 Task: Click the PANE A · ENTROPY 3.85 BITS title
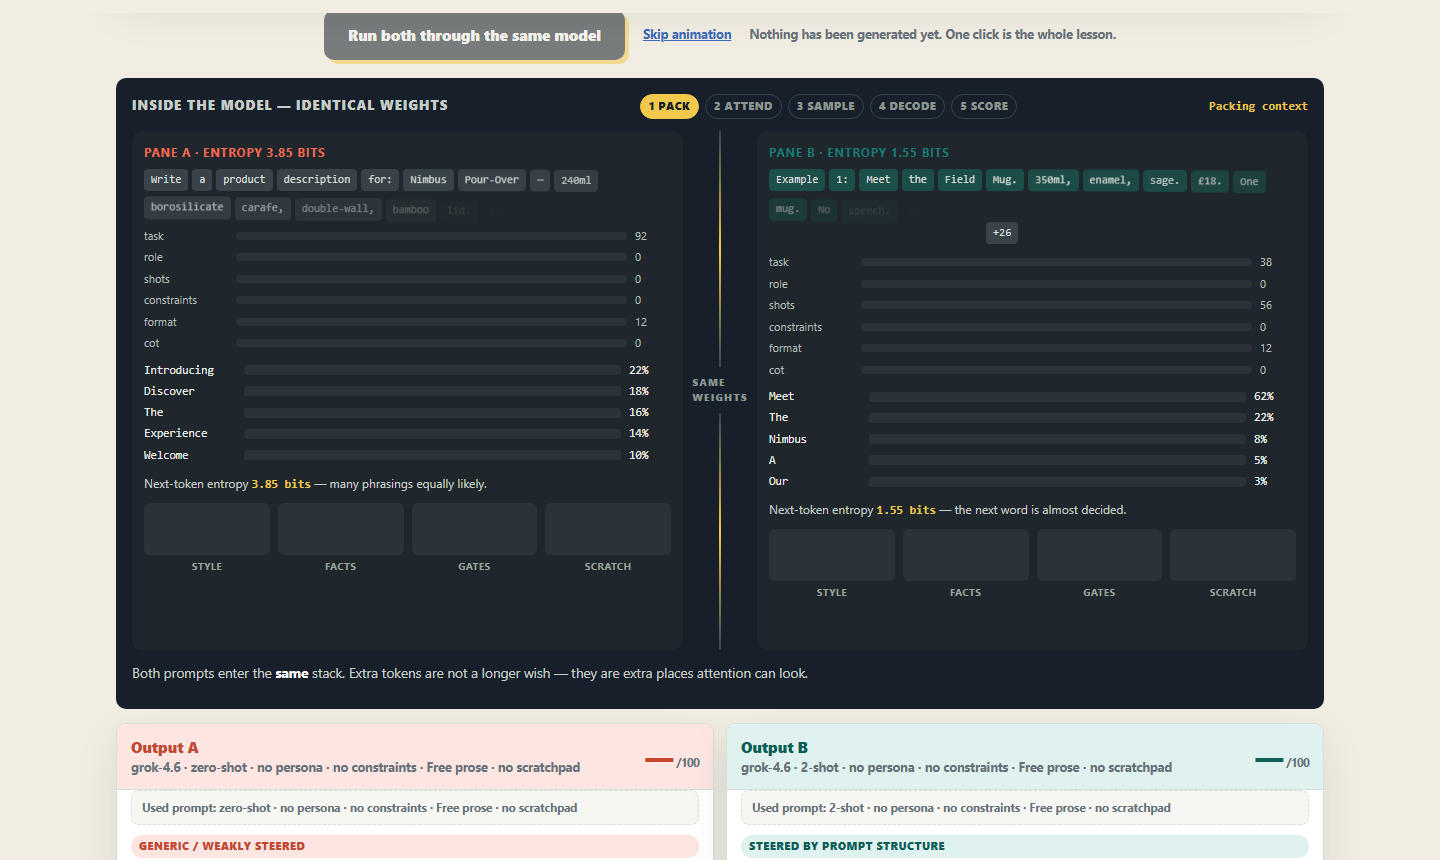(x=234, y=153)
